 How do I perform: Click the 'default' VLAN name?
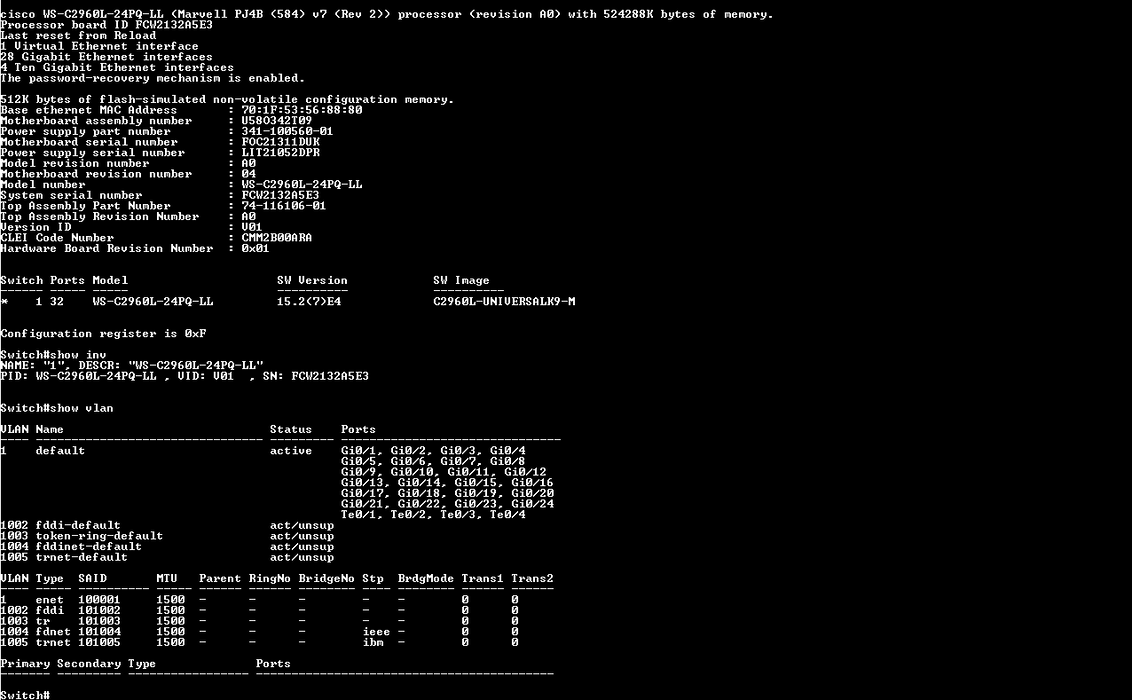click(x=60, y=451)
